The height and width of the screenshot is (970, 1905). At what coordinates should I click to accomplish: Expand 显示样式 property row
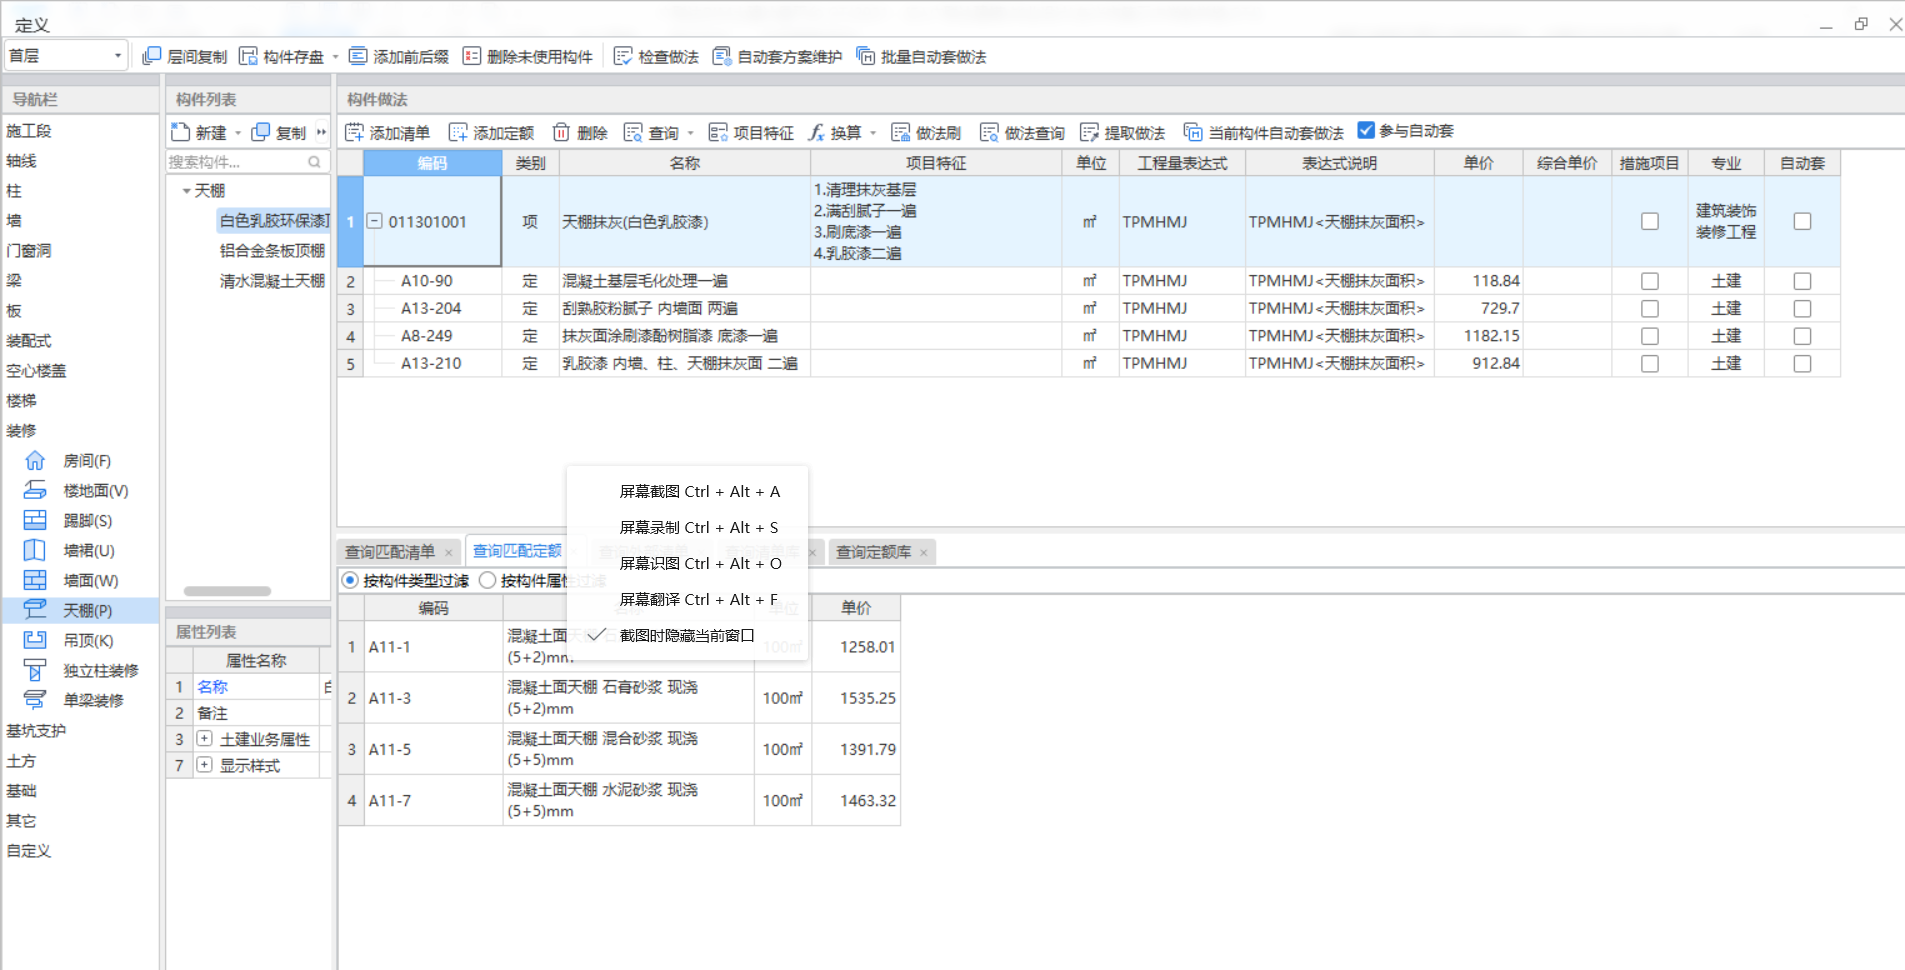pyautogui.click(x=204, y=764)
